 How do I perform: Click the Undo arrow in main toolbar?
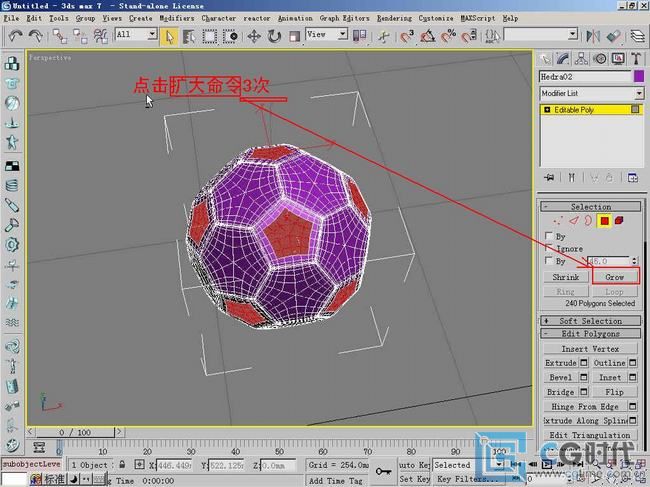coord(15,36)
